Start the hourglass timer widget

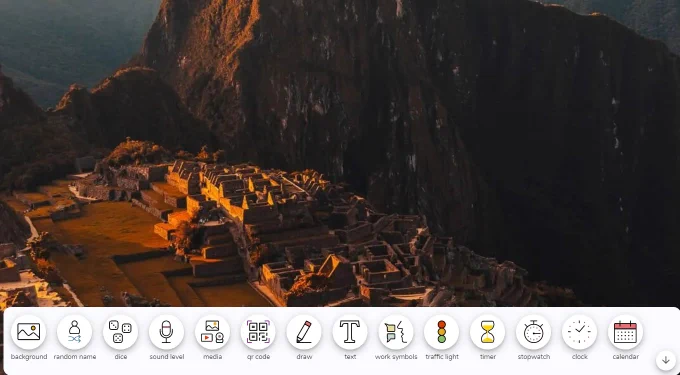point(487,332)
